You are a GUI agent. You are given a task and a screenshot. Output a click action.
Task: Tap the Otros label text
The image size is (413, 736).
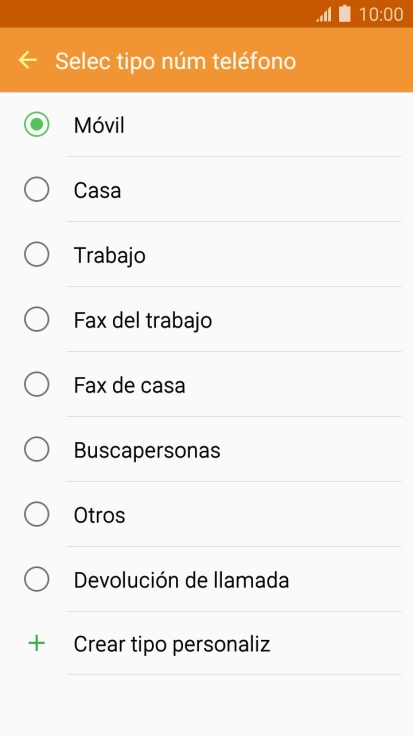99,515
